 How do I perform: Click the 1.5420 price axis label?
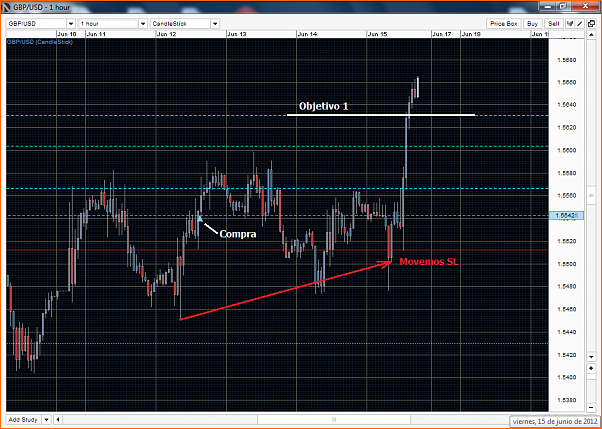click(x=566, y=355)
